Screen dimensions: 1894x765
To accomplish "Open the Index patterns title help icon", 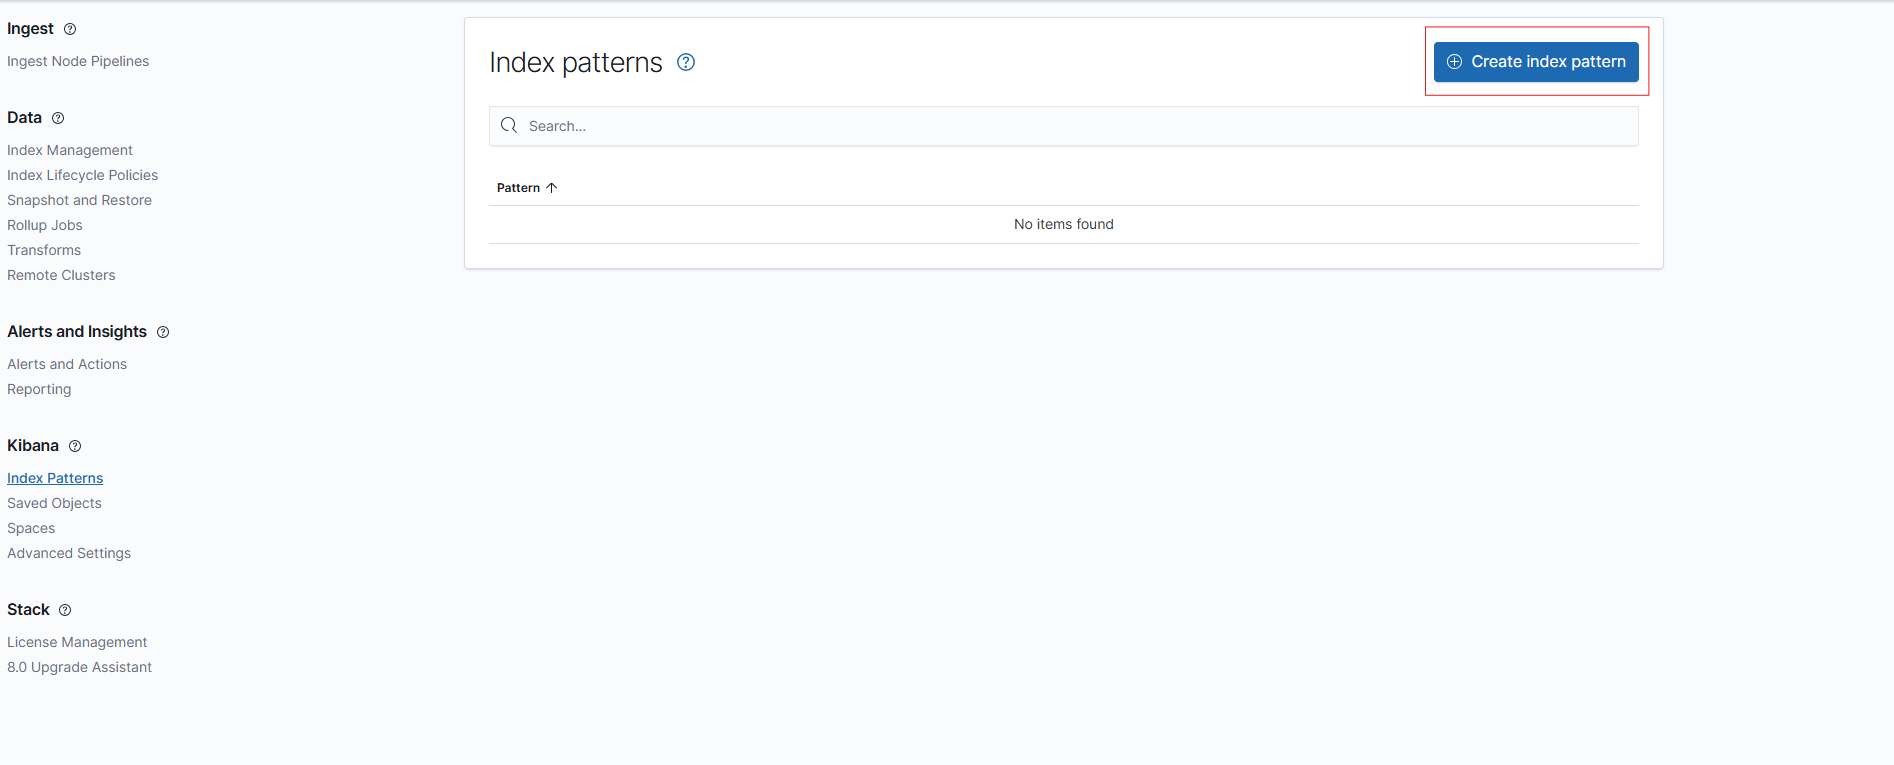I will coord(686,62).
